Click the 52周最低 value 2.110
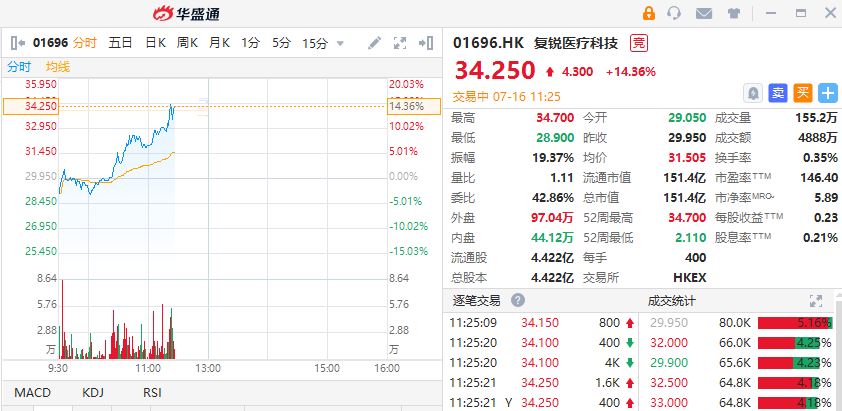 point(691,237)
